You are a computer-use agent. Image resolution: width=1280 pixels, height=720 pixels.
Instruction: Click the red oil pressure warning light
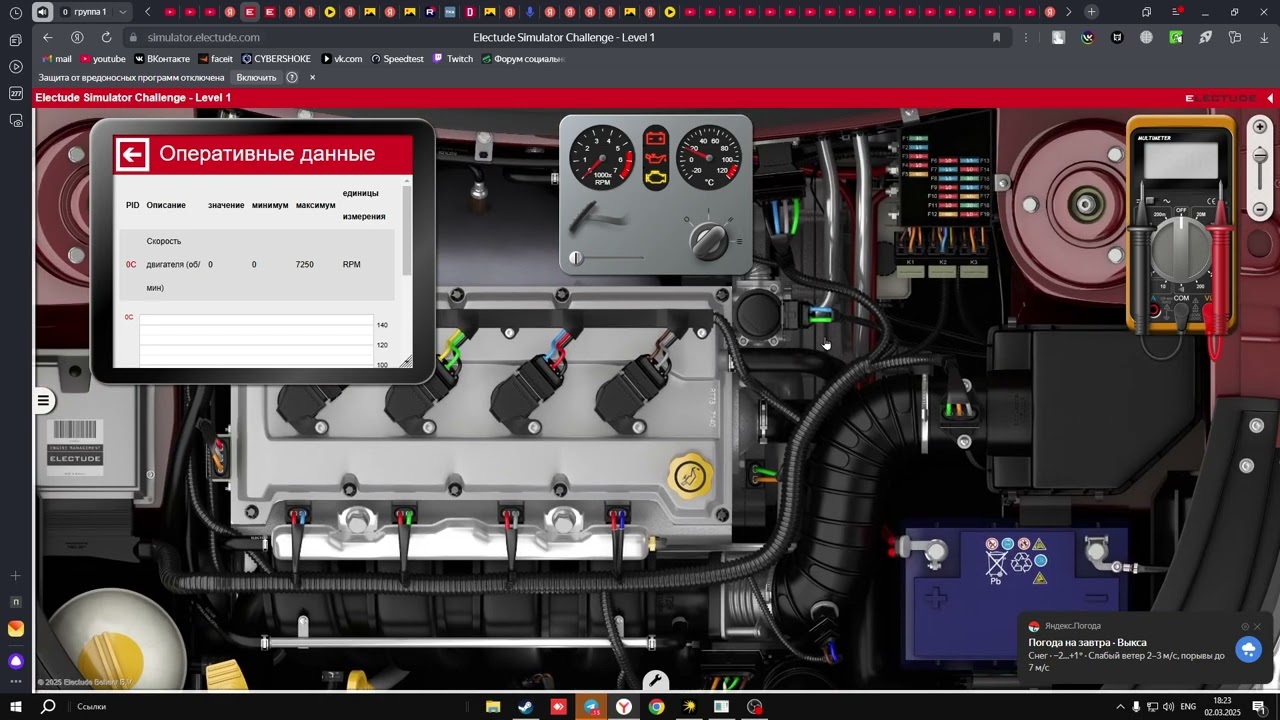click(656, 158)
